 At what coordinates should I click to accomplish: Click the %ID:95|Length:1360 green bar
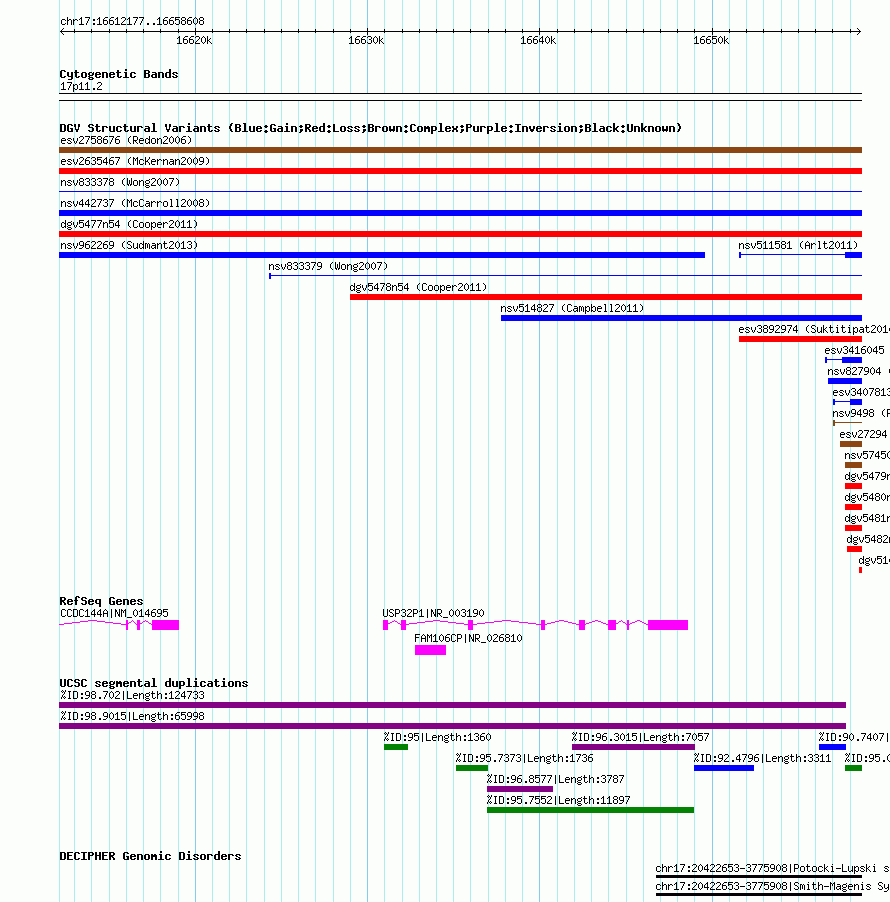pos(396,747)
